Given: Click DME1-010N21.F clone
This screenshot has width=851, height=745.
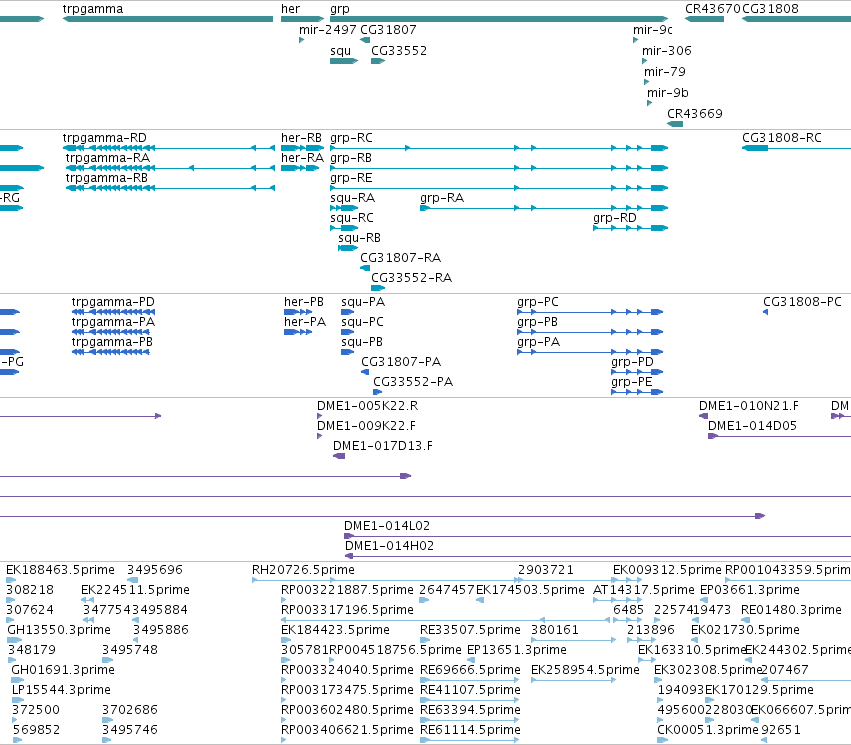Looking at the screenshot, I should 703,416.
